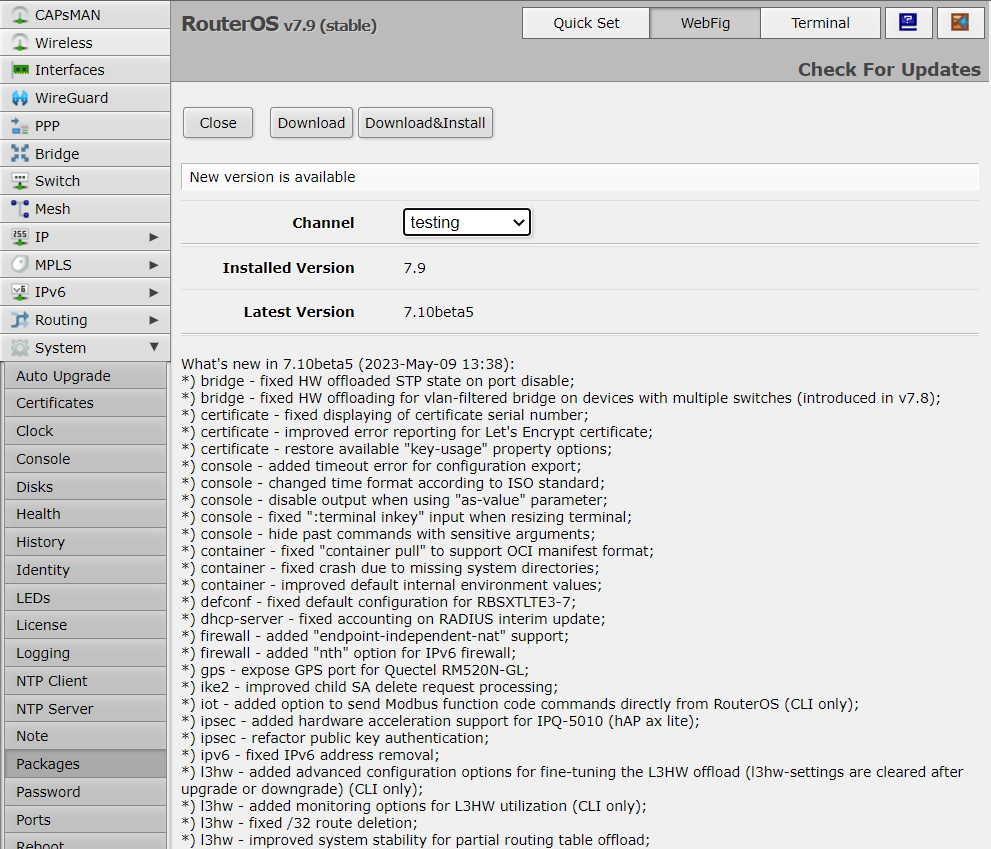Expand the Routing submenu

153,320
